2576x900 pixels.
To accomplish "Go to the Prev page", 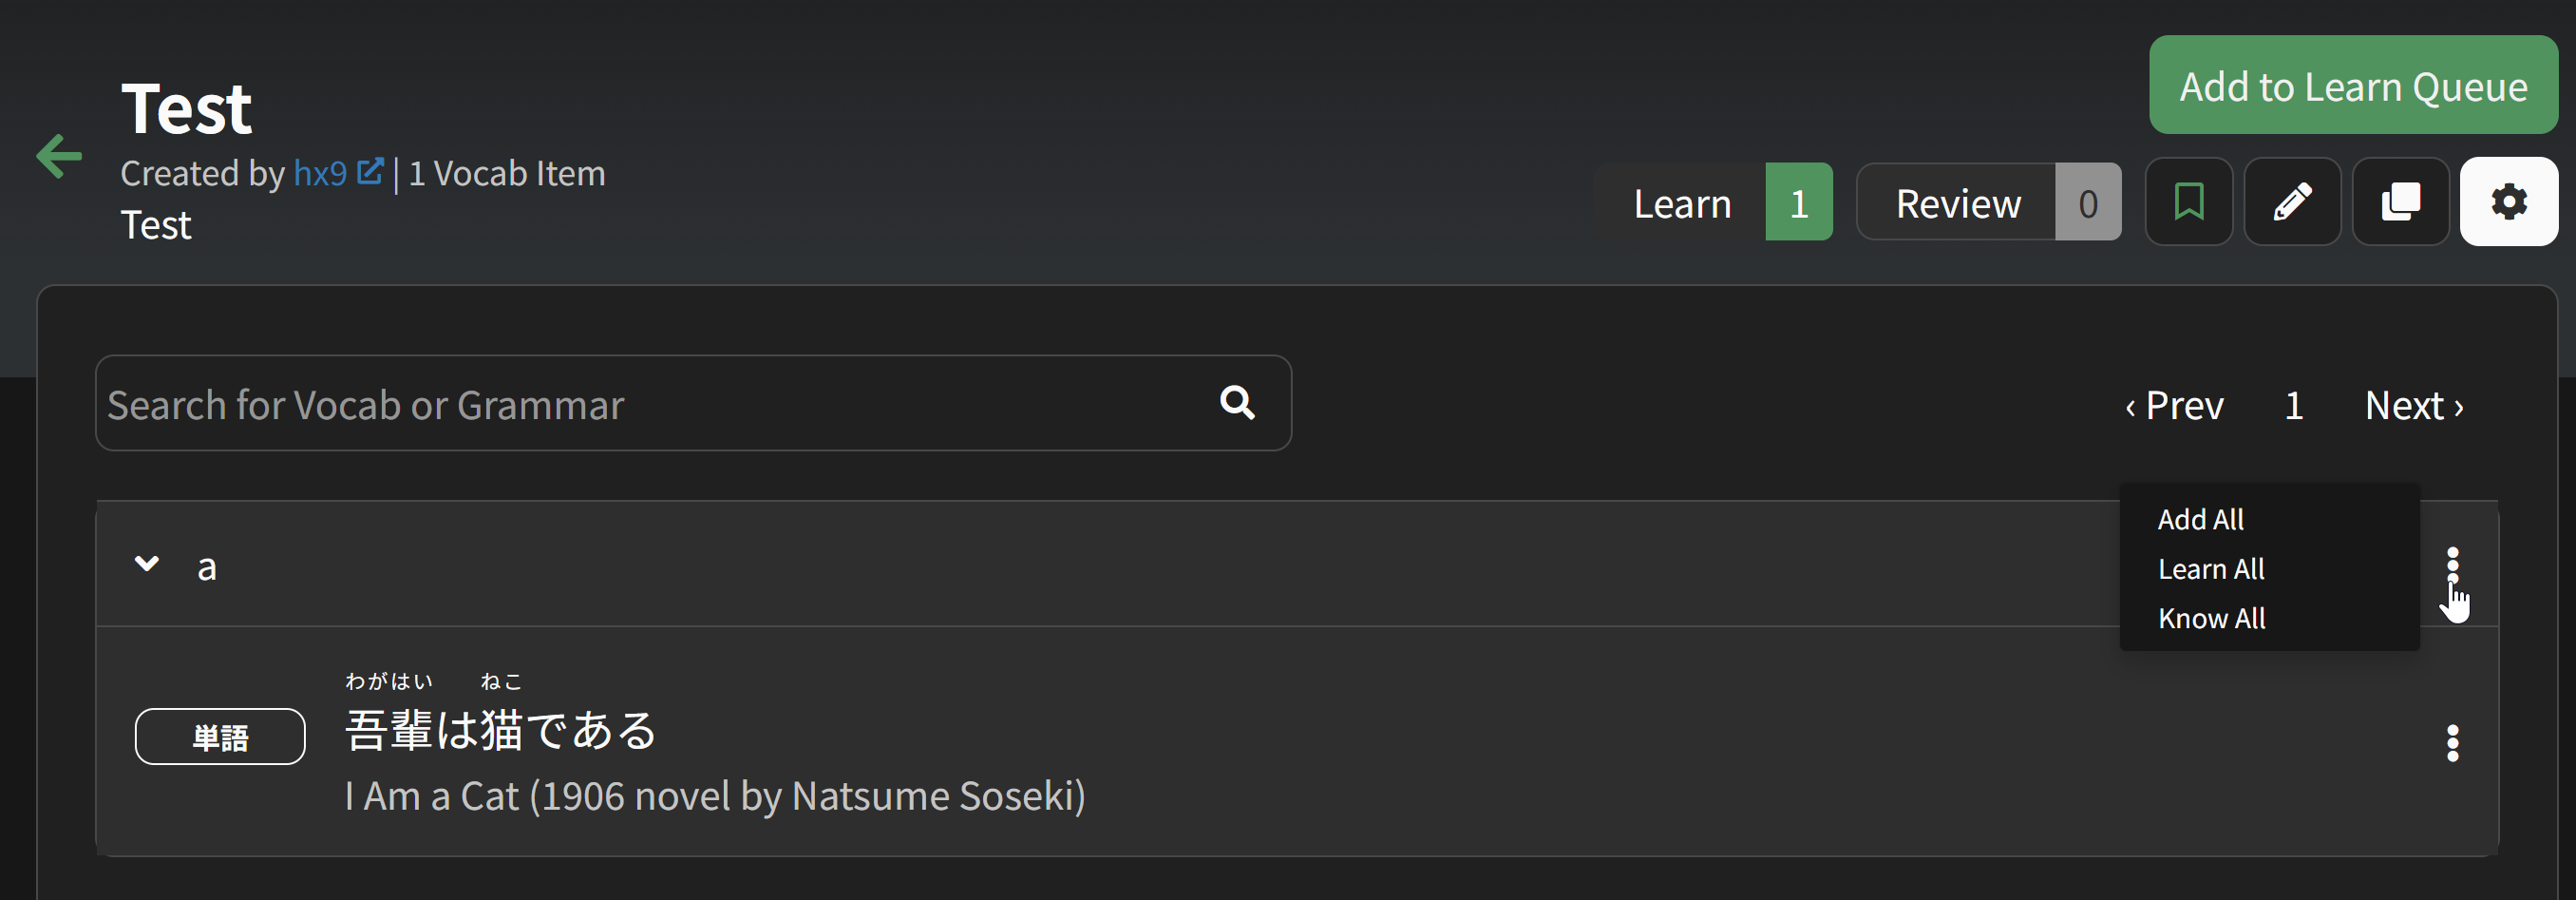I will pos(2174,406).
